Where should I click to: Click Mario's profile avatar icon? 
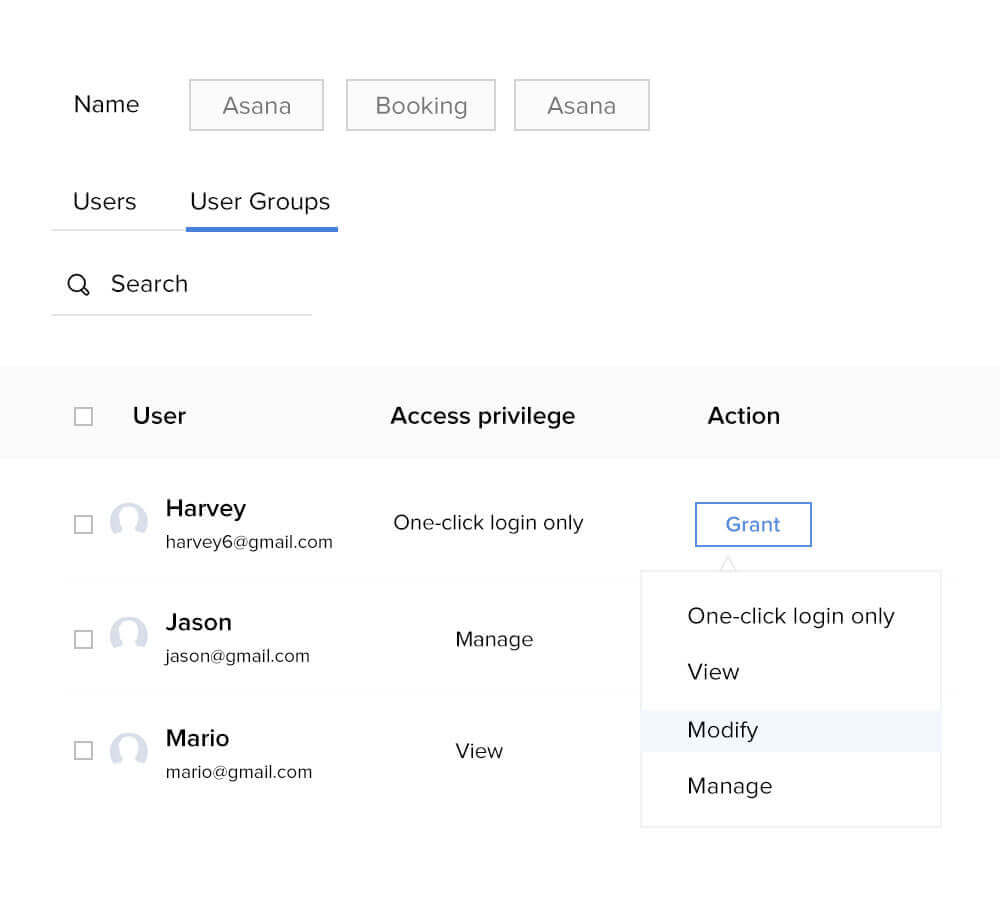tap(129, 750)
